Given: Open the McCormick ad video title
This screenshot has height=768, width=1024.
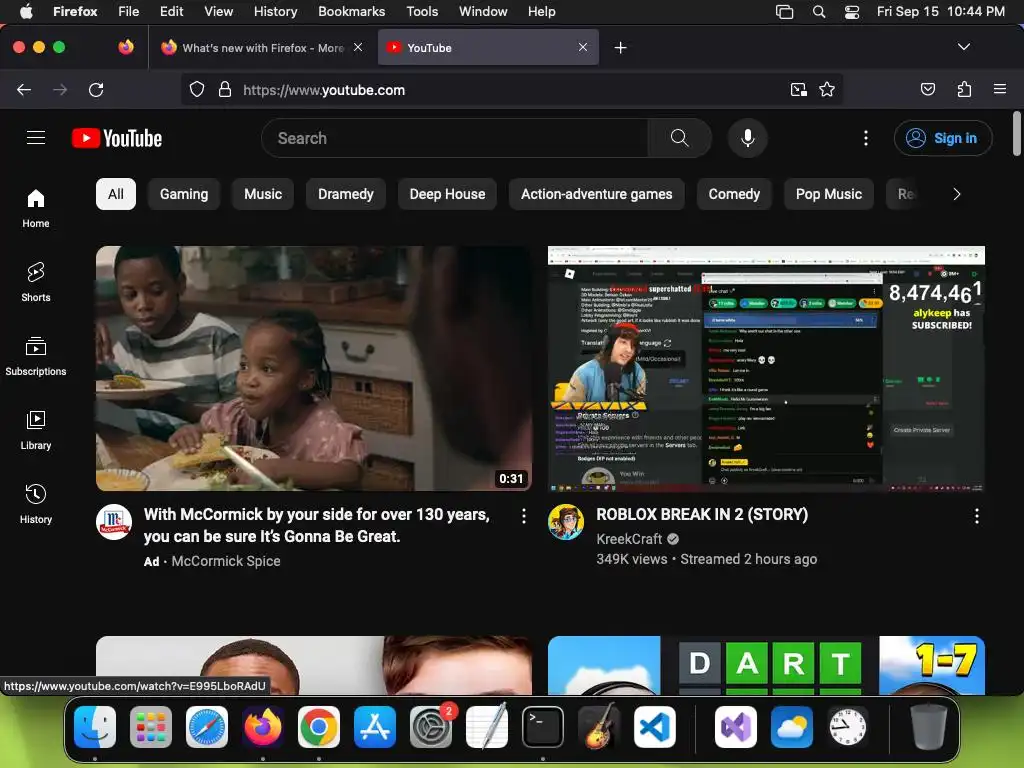Looking at the screenshot, I should tap(317, 525).
